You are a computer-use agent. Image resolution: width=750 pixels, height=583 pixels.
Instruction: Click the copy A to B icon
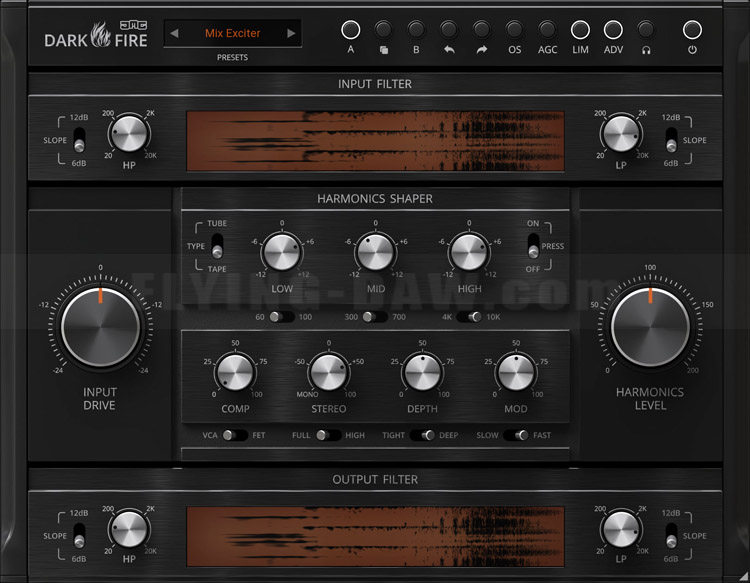pyautogui.click(x=383, y=30)
